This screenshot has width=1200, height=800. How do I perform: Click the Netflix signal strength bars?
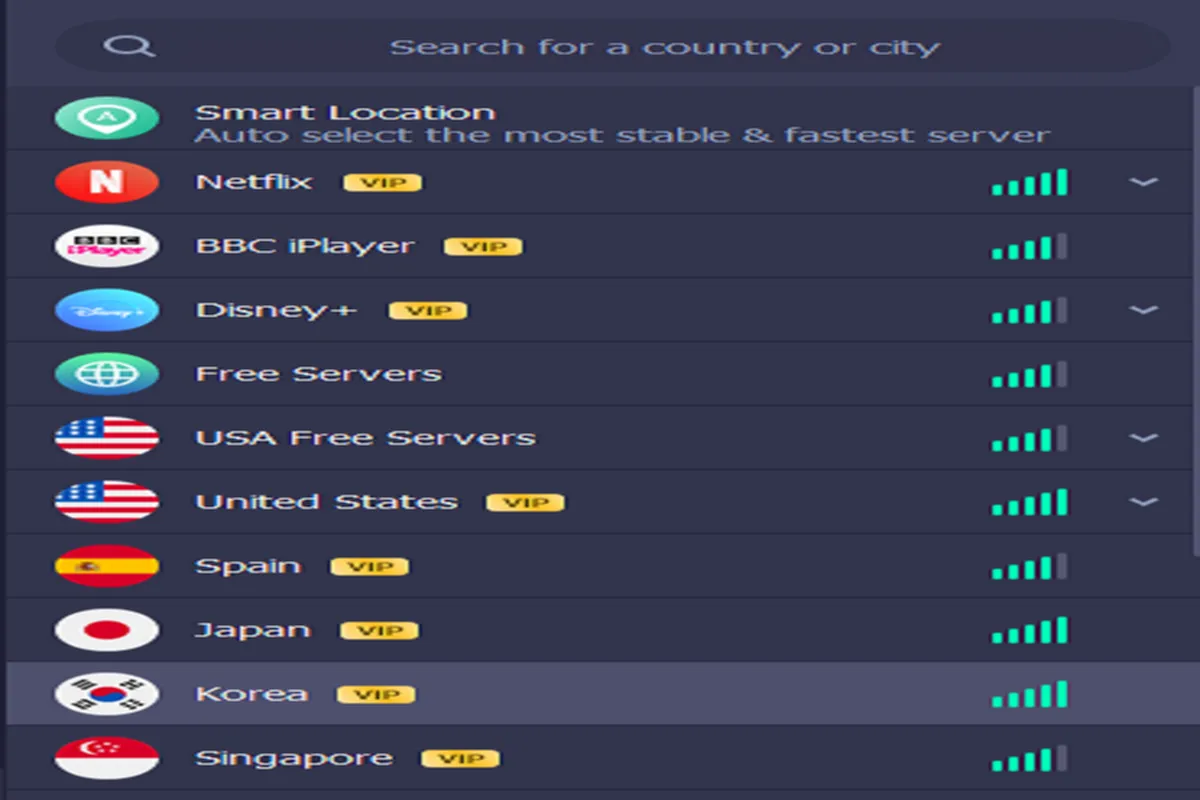click(1030, 182)
